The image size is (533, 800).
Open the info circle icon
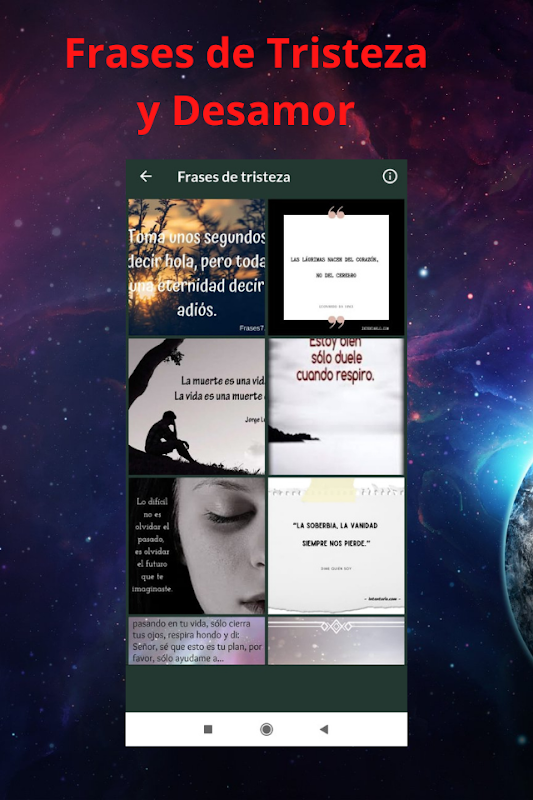coord(390,177)
